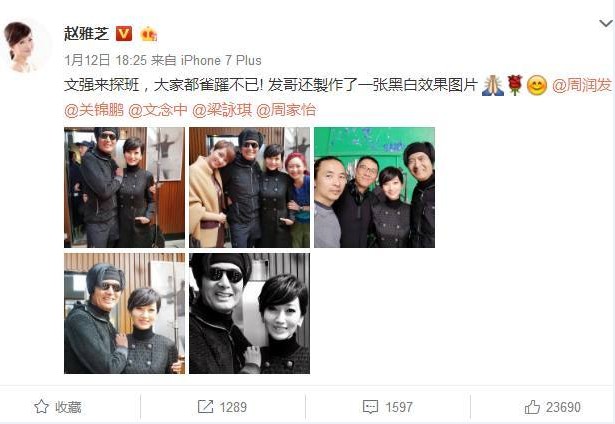Open the first photo thumbnail of two people
Image resolution: width=615 pixels, height=424 pixels.
click(x=124, y=187)
